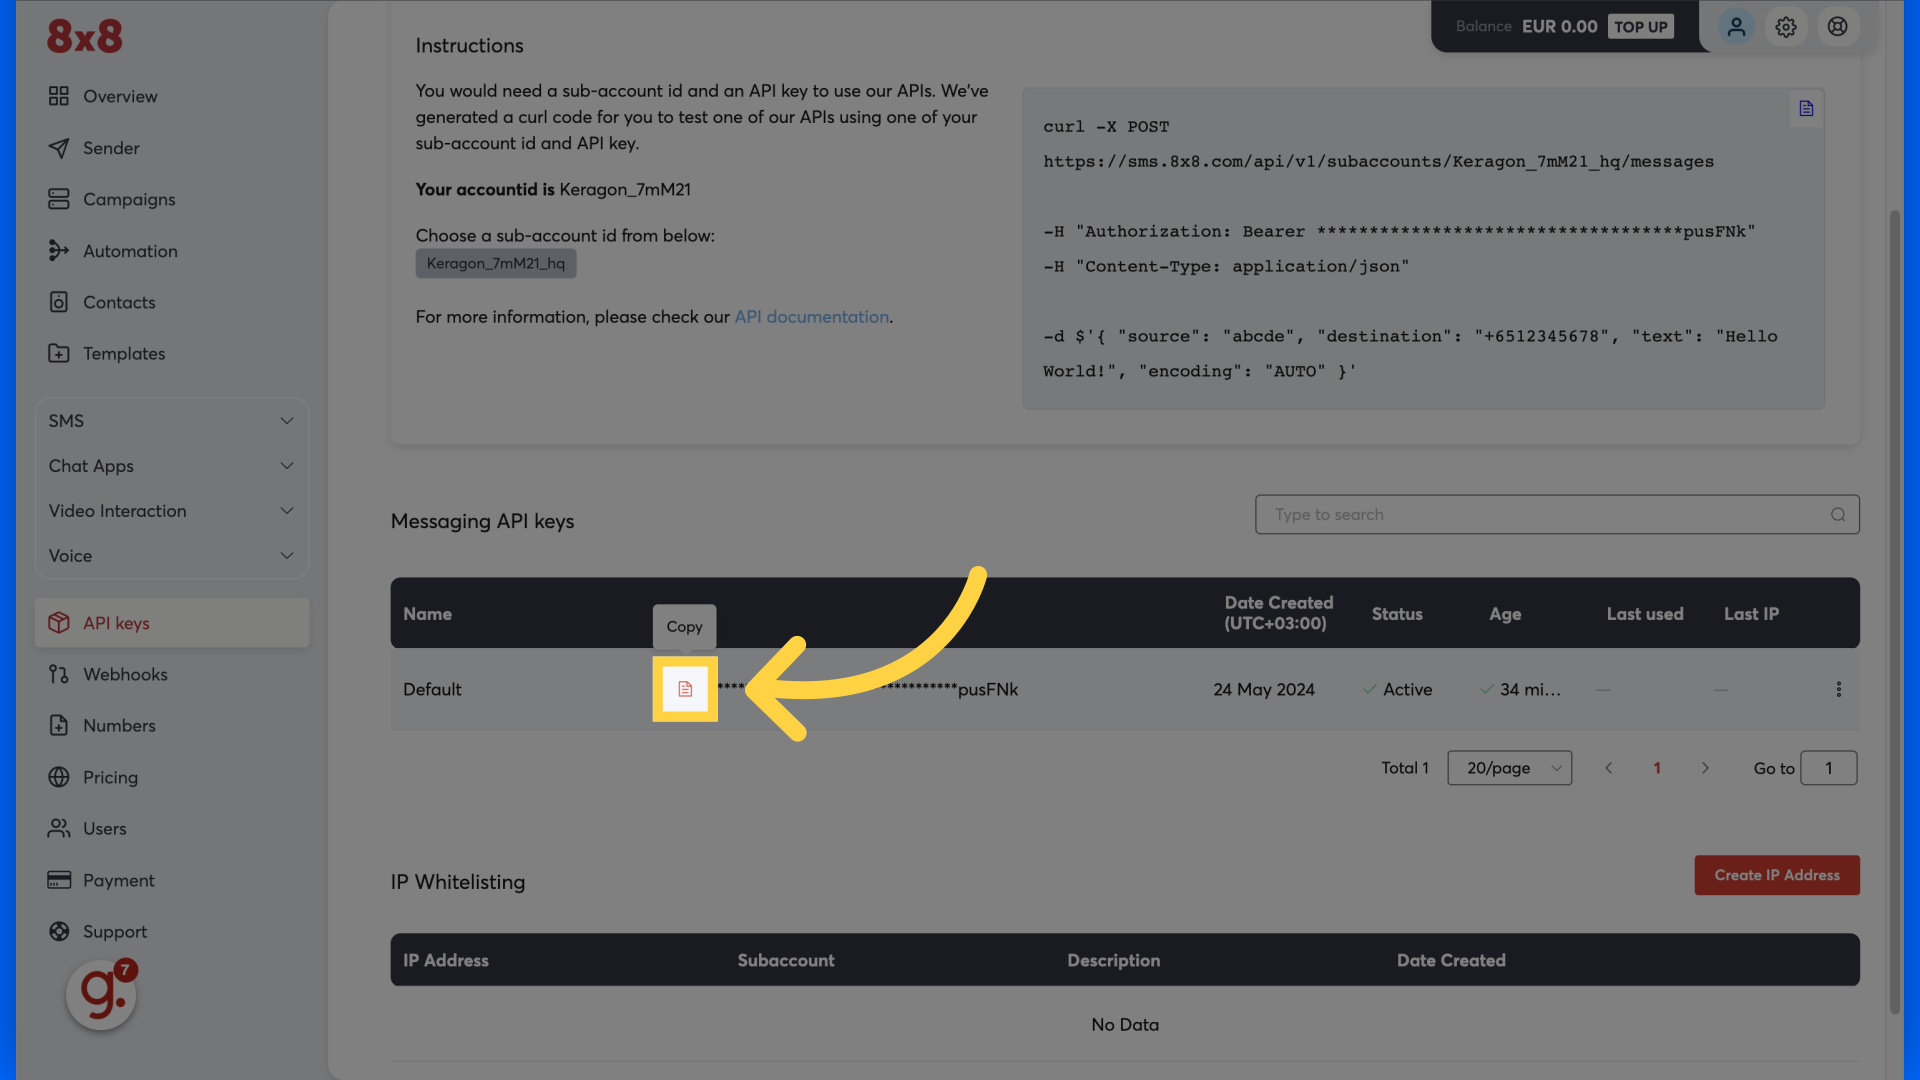Copy the curl code snippet

point(1806,108)
